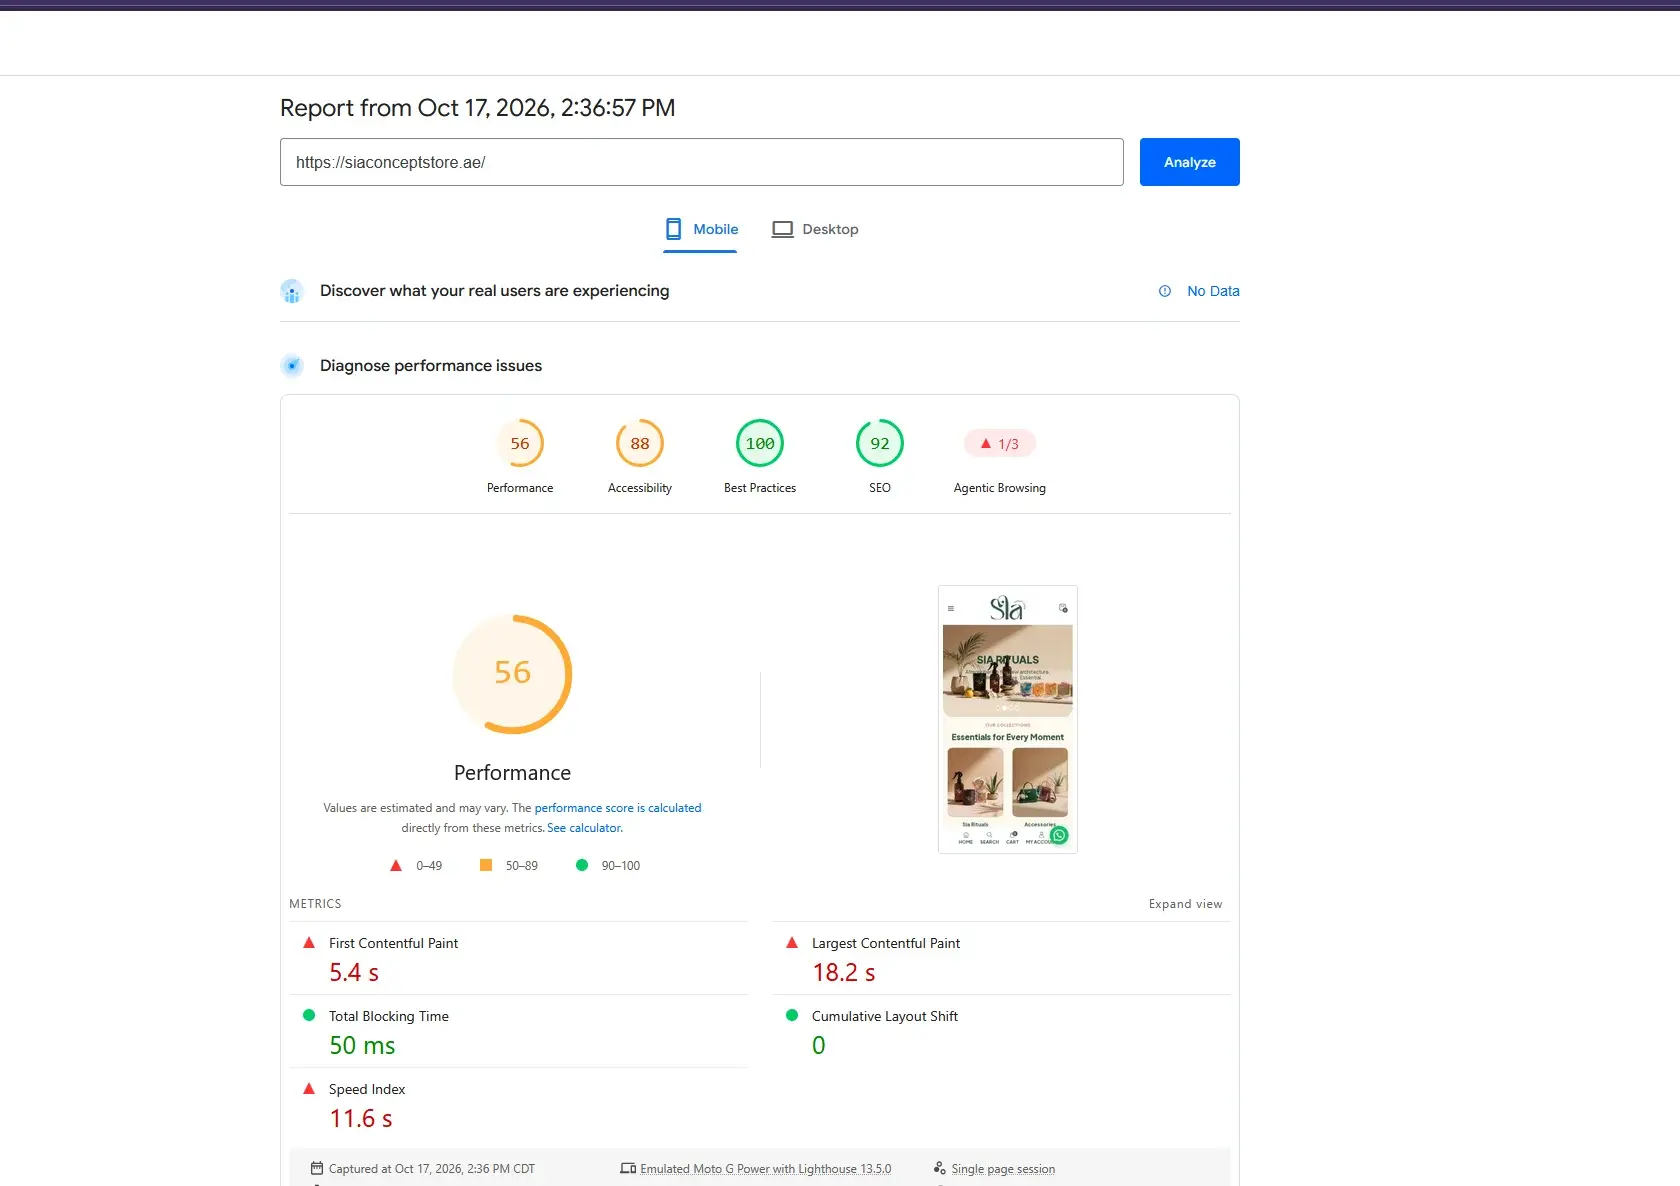Click the Single page session icon
The height and width of the screenshot is (1186, 1680).
(x=939, y=1168)
